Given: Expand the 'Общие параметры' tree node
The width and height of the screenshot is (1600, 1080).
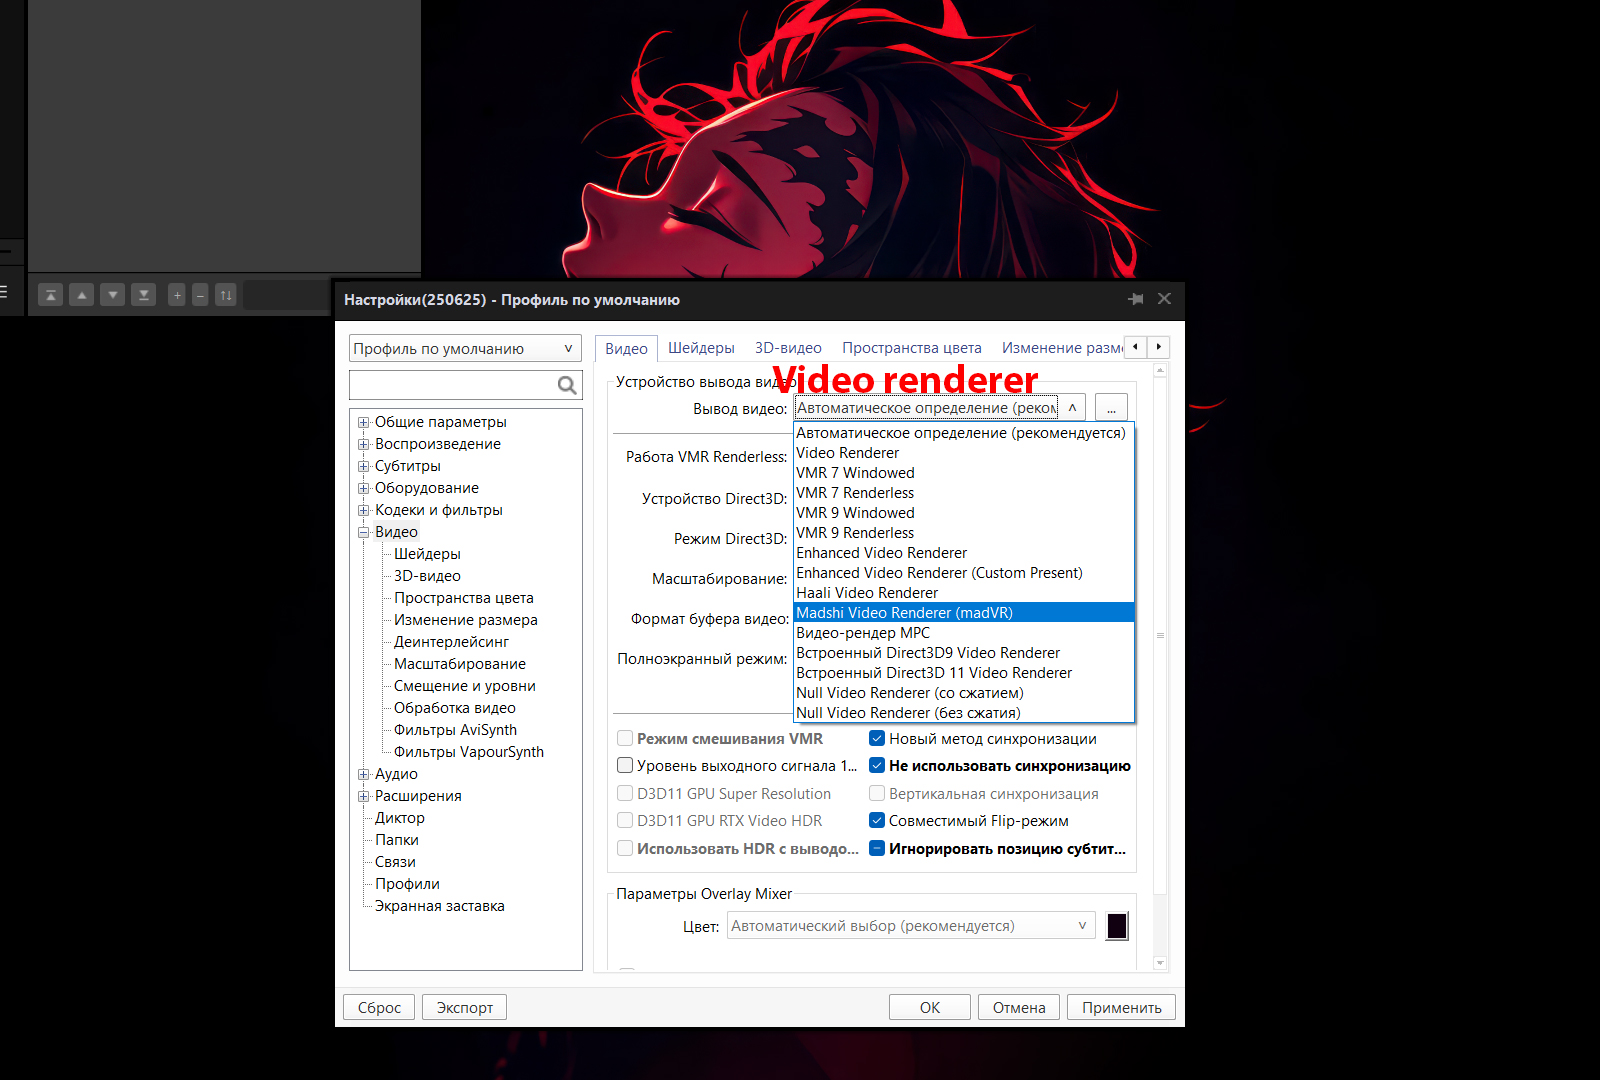Looking at the screenshot, I should 364,422.
